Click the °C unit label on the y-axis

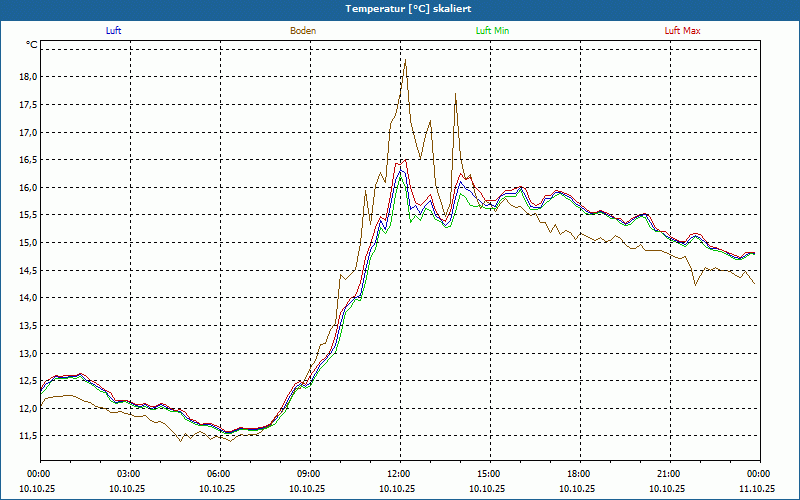click(x=32, y=45)
